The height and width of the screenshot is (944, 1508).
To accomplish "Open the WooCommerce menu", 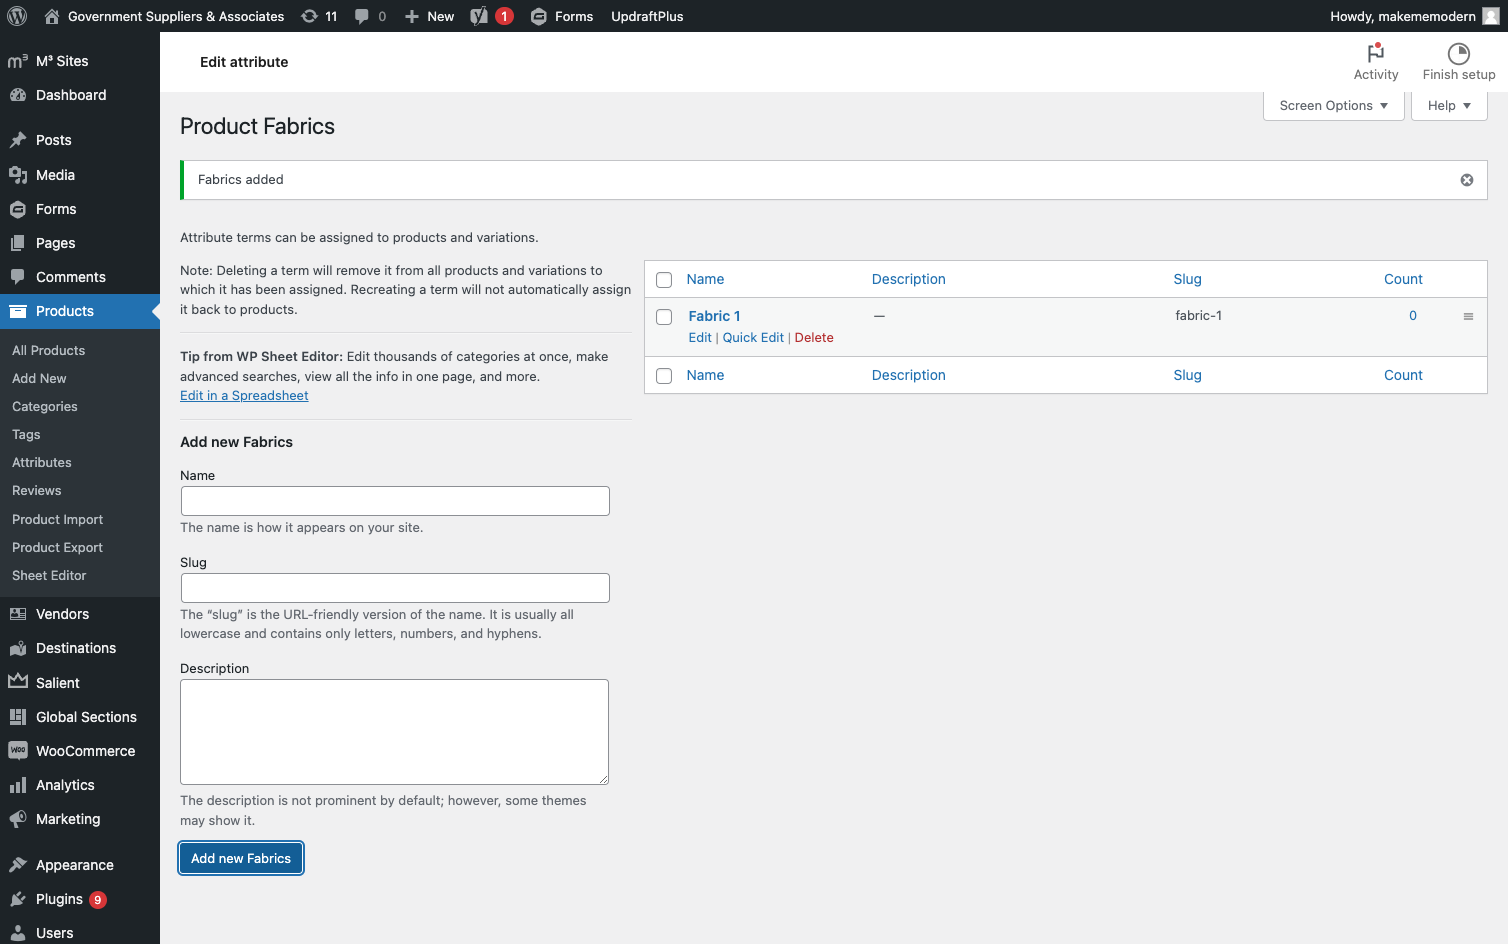I will click(80, 751).
